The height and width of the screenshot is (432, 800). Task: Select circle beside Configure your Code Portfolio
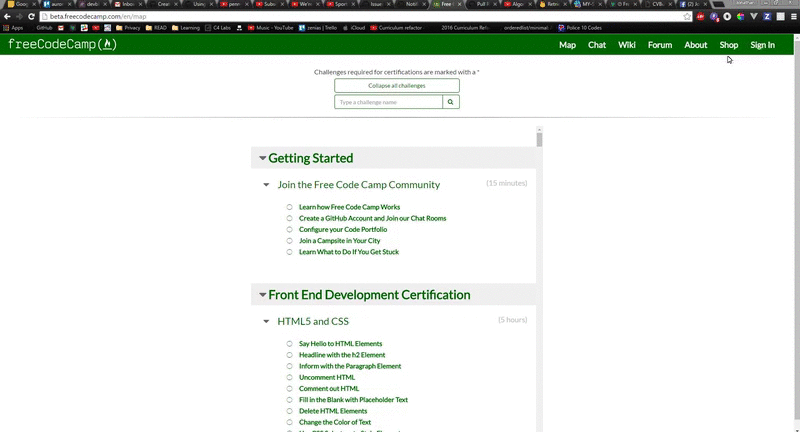pyautogui.click(x=289, y=230)
